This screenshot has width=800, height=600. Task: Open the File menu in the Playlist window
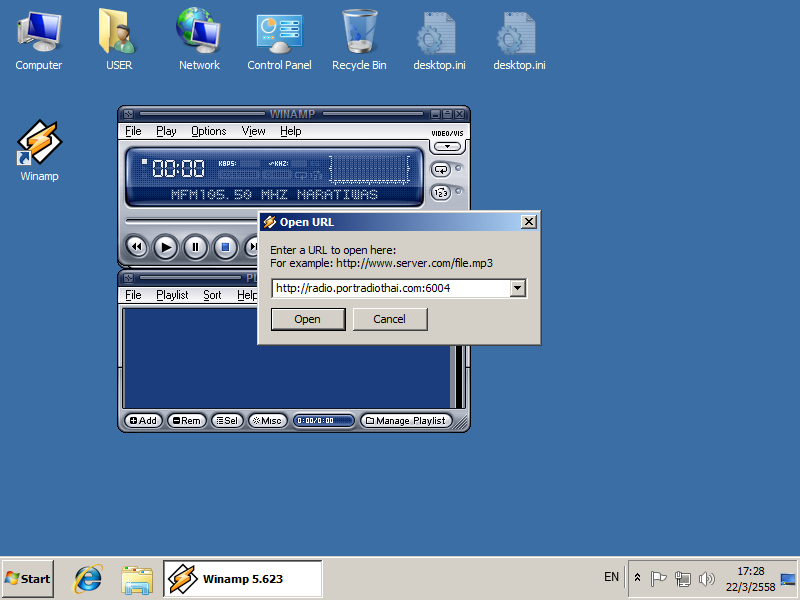click(133, 295)
